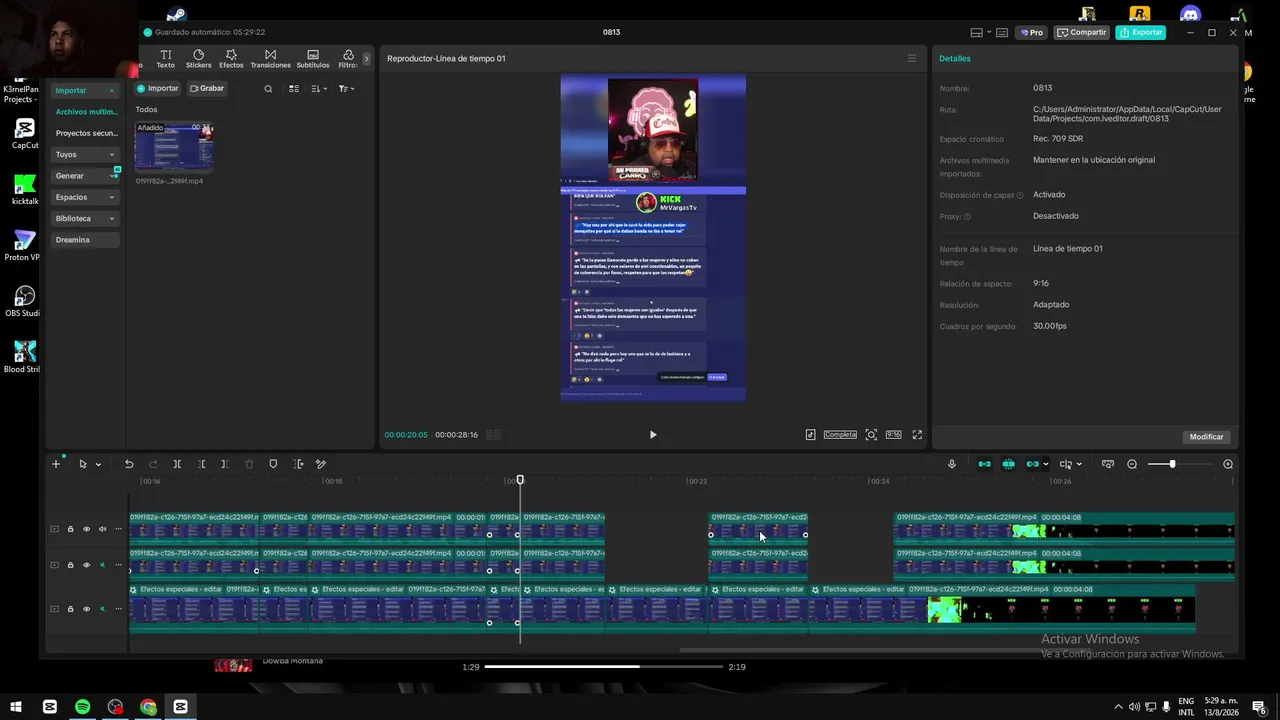Open the Efectos panel
This screenshot has height=720, width=1280.
[x=231, y=59]
